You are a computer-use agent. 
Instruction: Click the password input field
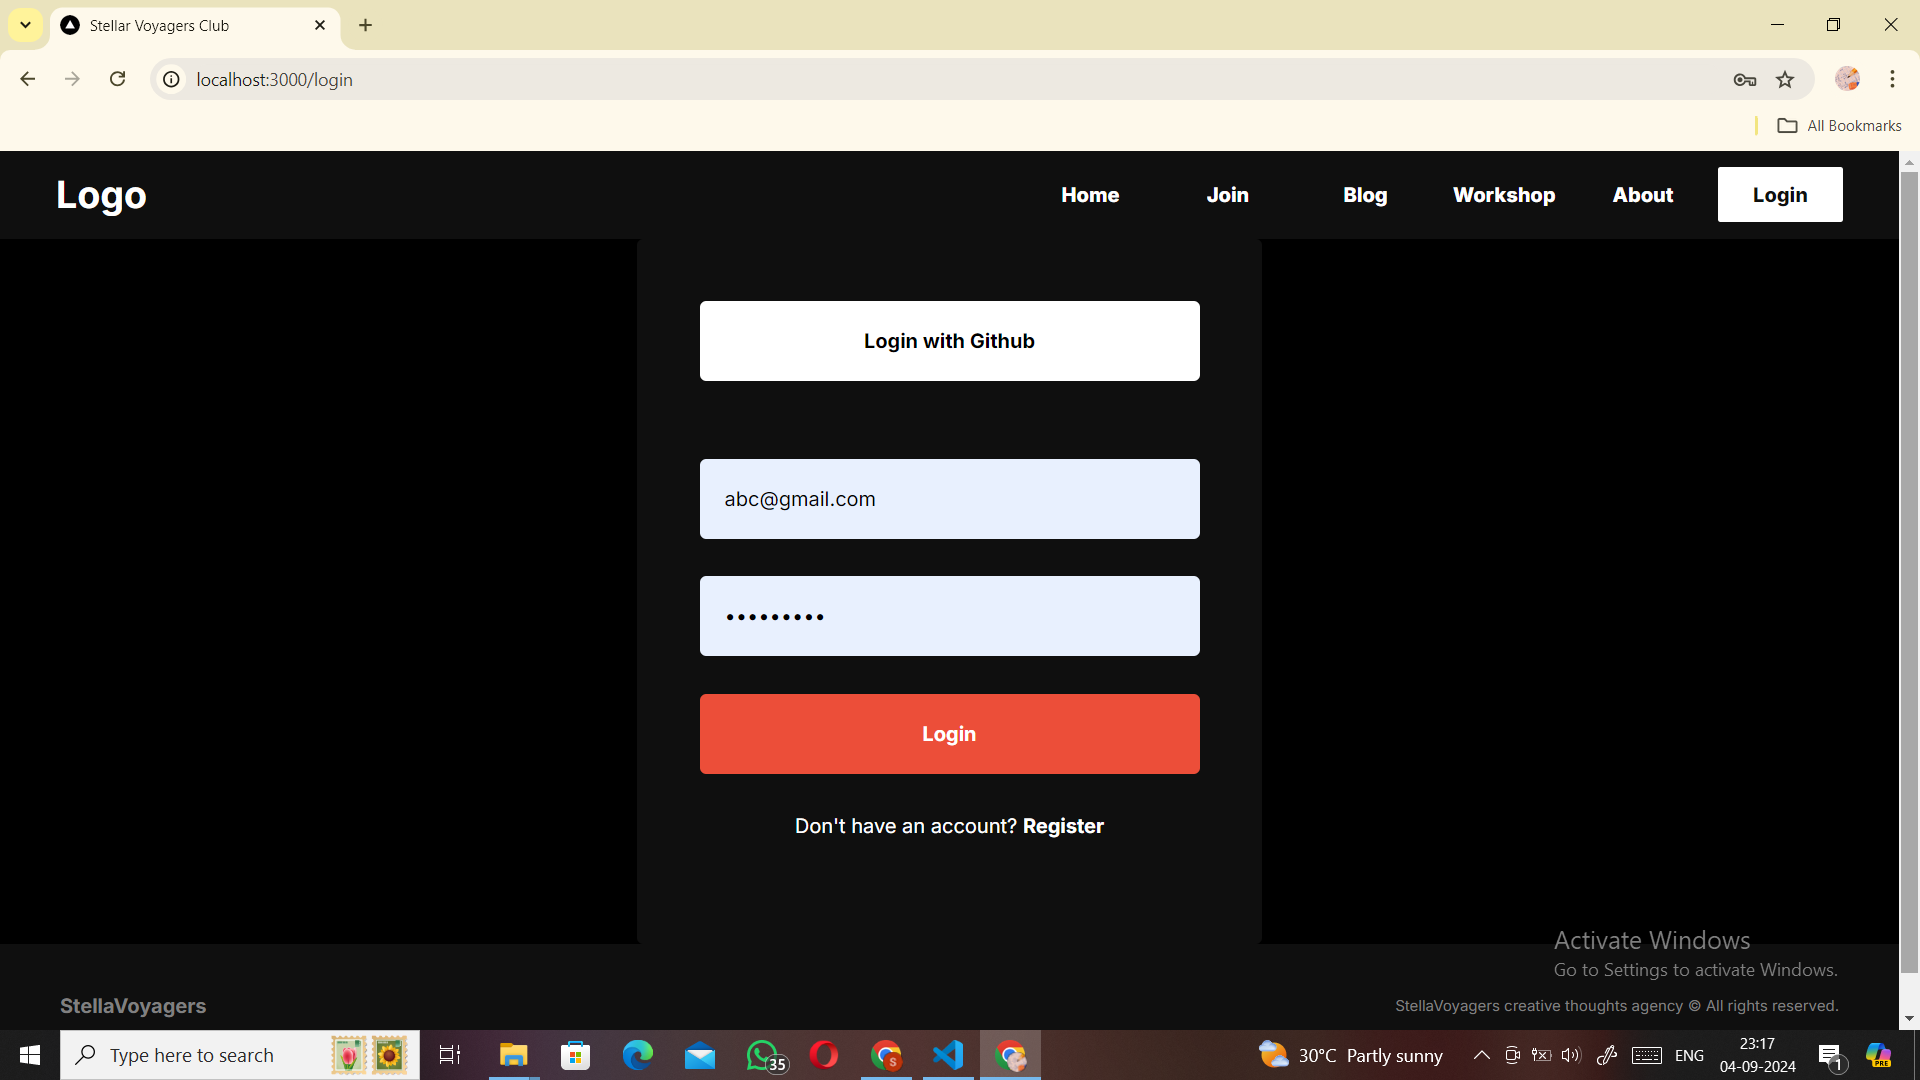pyautogui.click(x=949, y=616)
